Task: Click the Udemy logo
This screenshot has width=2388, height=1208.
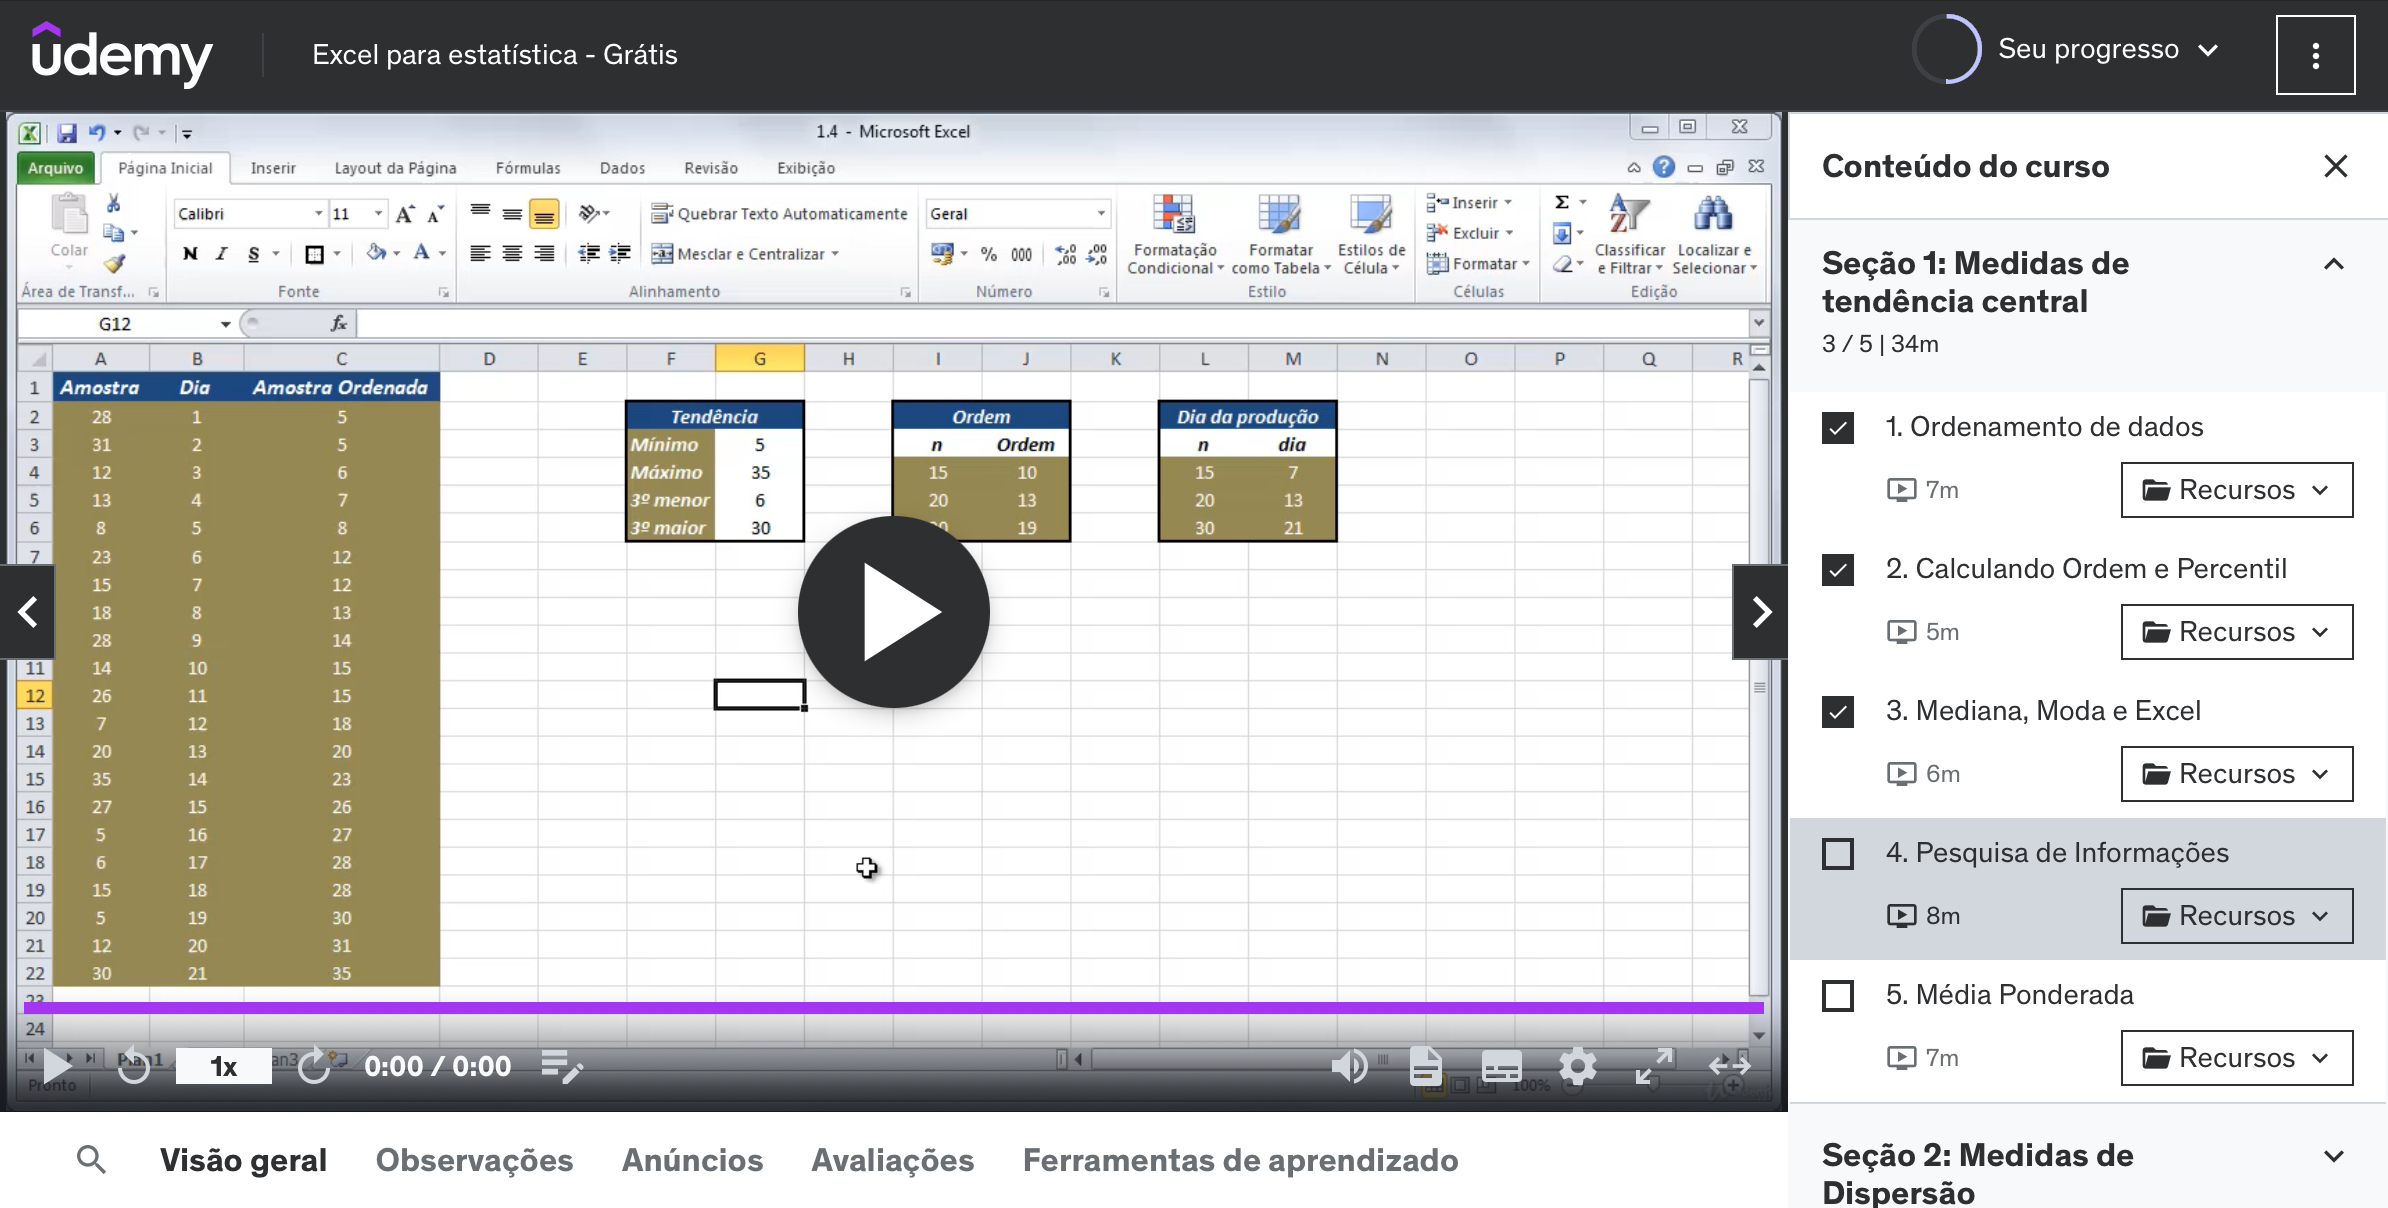Action: [122, 54]
